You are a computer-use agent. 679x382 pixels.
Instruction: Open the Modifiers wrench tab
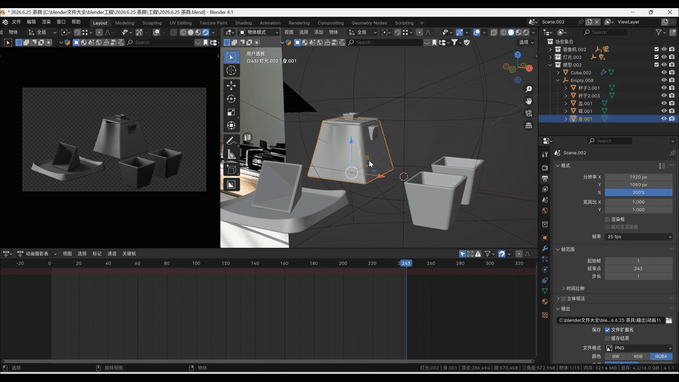[x=545, y=249]
